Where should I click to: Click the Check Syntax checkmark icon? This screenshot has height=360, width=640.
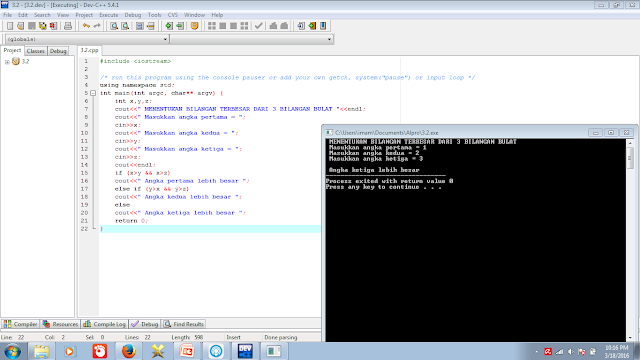258,26
